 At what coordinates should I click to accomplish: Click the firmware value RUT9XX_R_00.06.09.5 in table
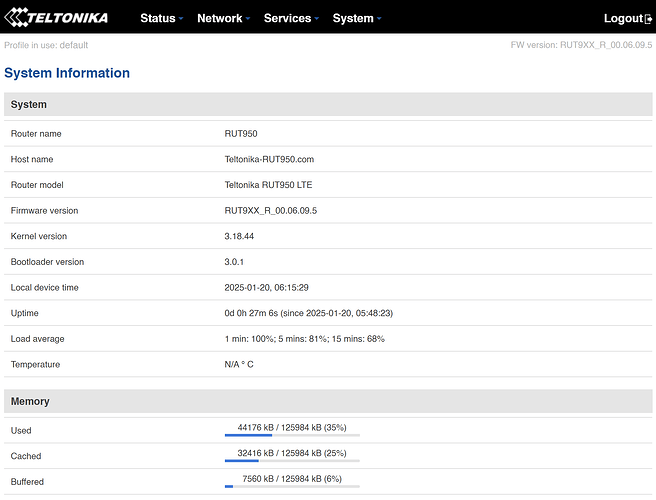271,210
